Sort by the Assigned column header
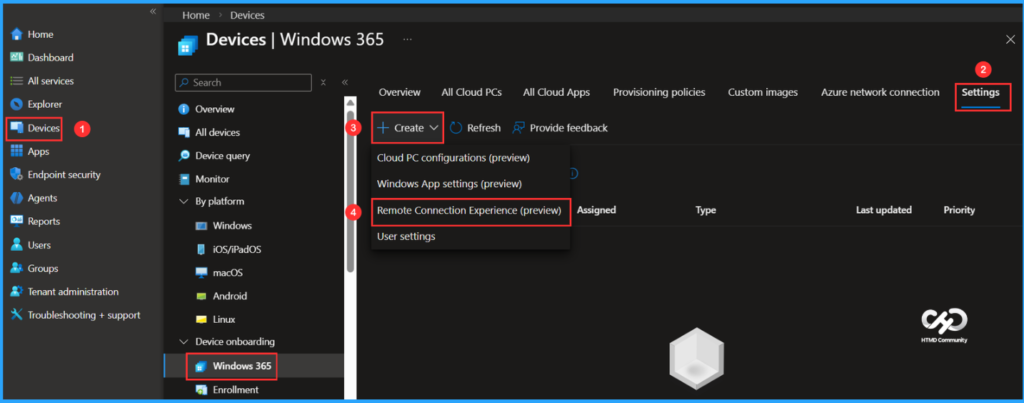 [x=596, y=210]
